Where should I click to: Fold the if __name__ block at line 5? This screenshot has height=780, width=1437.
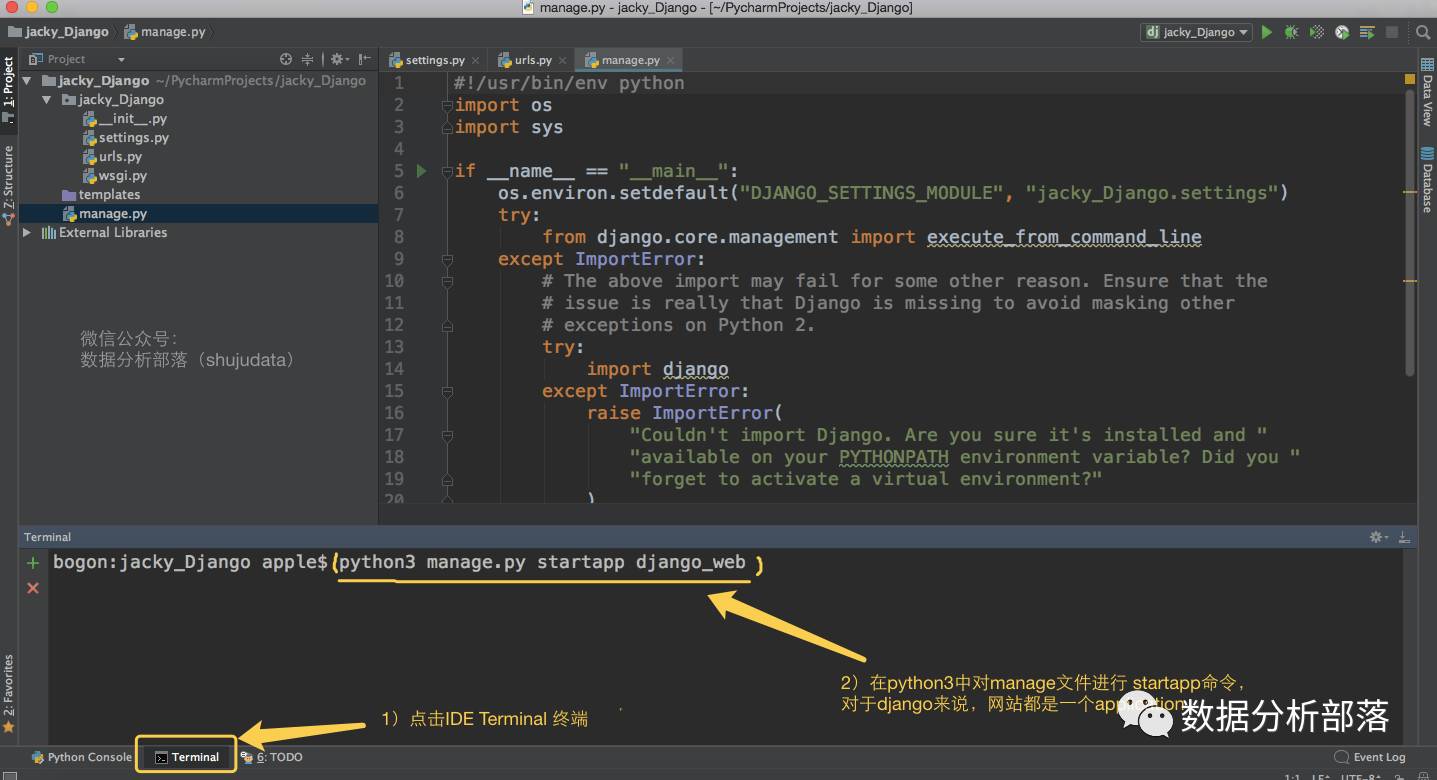[447, 171]
